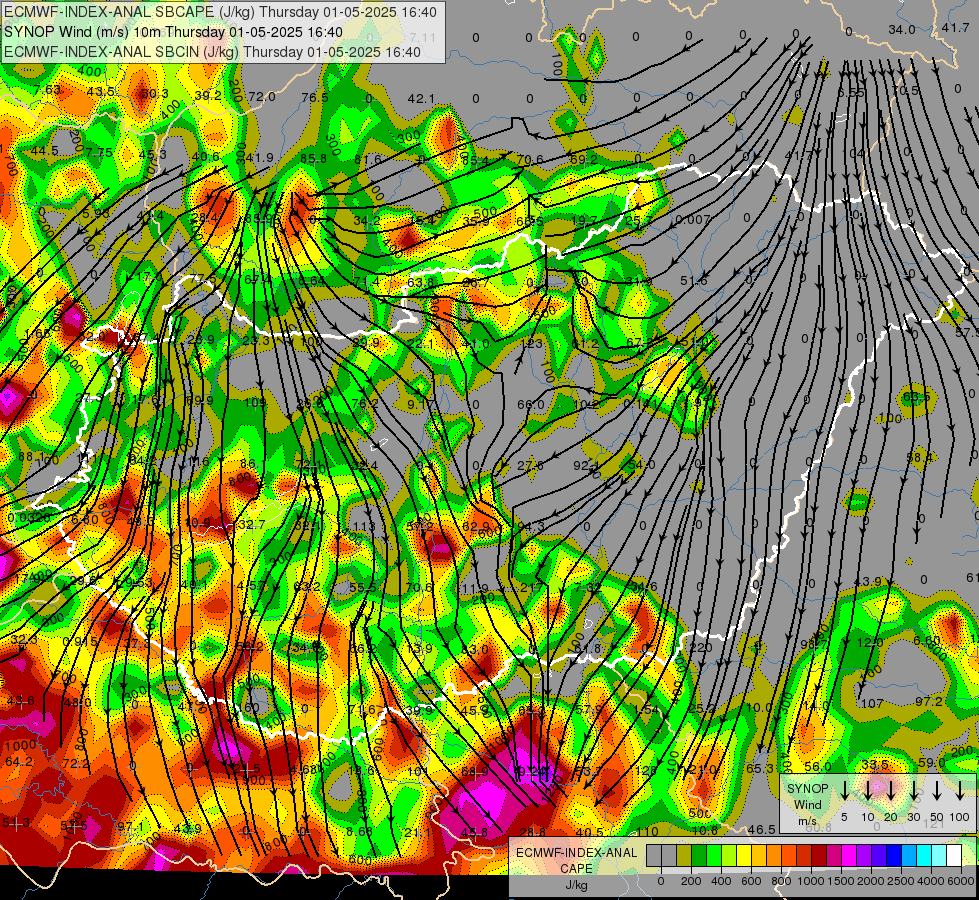The image size is (979, 900).
Task: Select the first gray CAPE legend swatch
Action: pyautogui.click(x=654, y=856)
